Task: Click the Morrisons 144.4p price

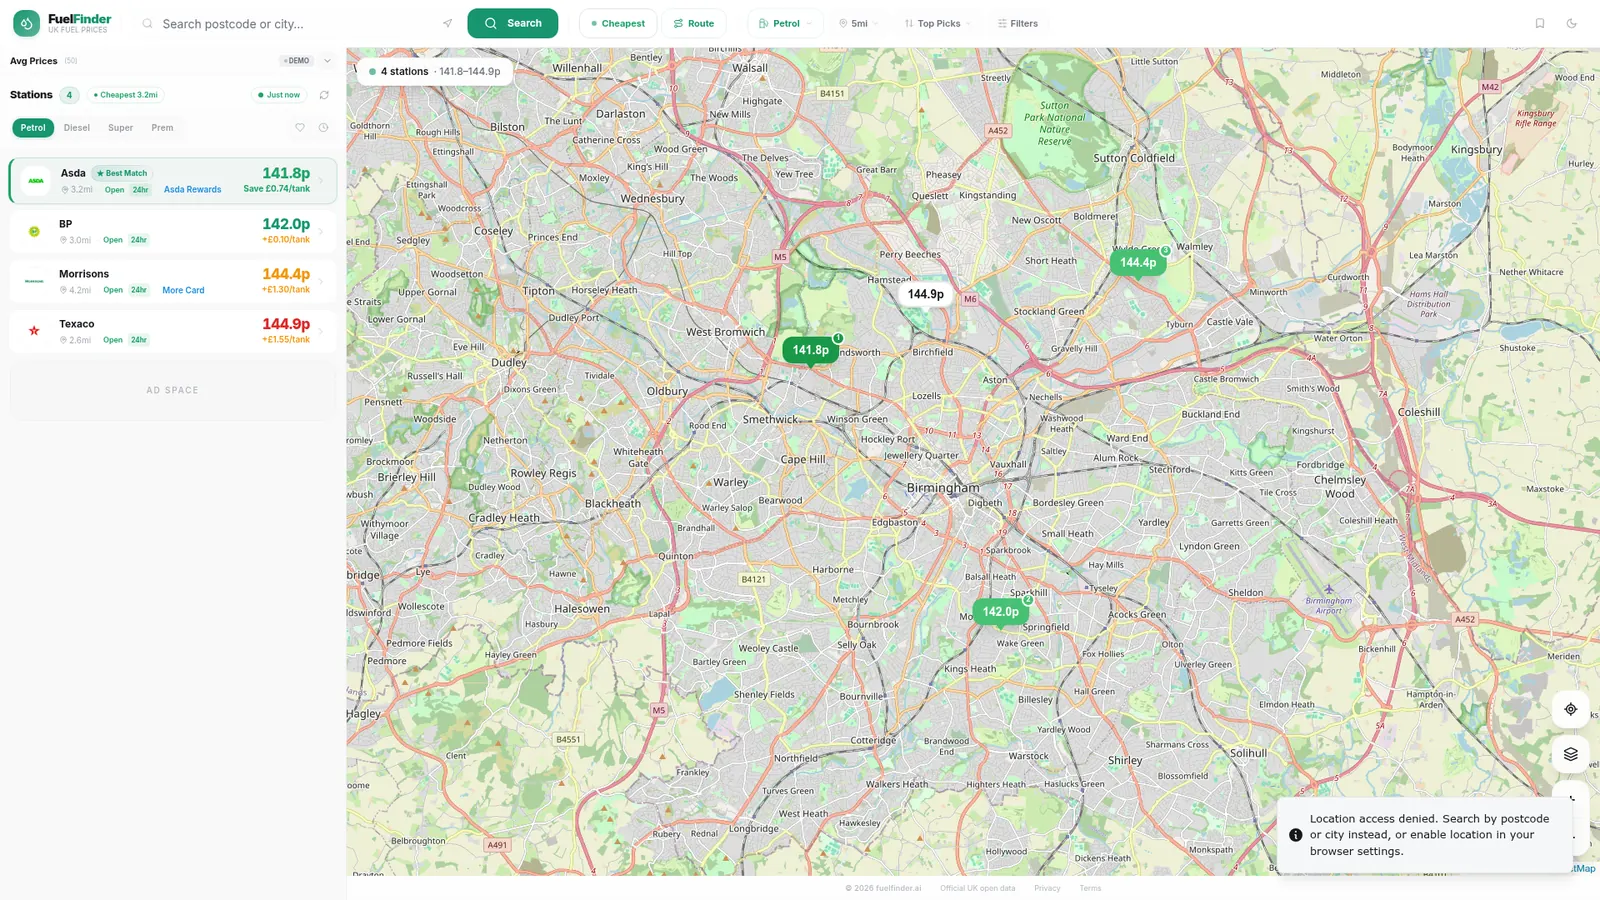Action: click(286, 274)
